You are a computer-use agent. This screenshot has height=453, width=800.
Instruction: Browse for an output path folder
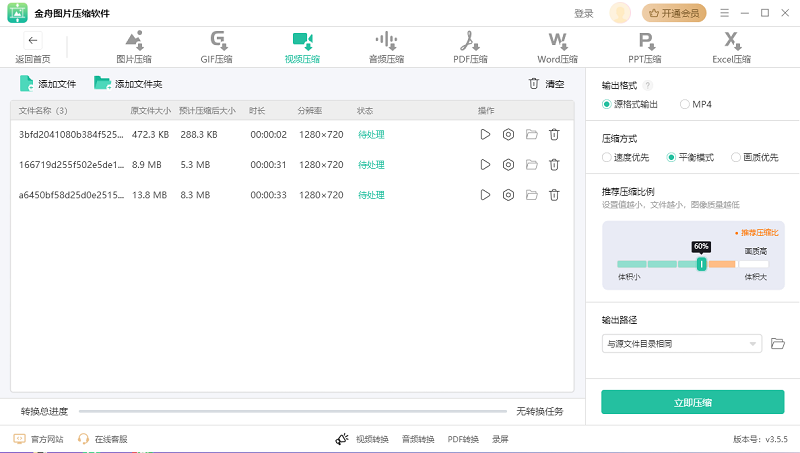(x=778, y=344)
